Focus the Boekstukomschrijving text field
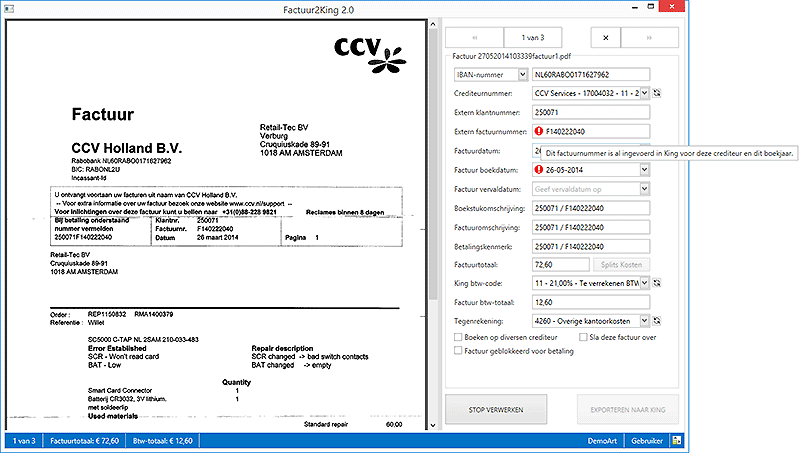 [591, 208]
